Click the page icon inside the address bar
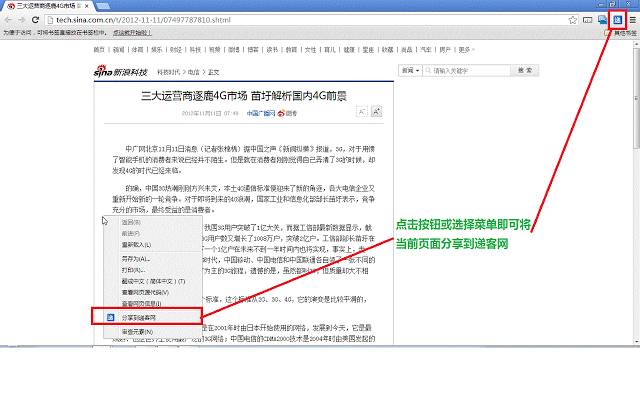This screenshot has height=400, width=640. (50, 20)
